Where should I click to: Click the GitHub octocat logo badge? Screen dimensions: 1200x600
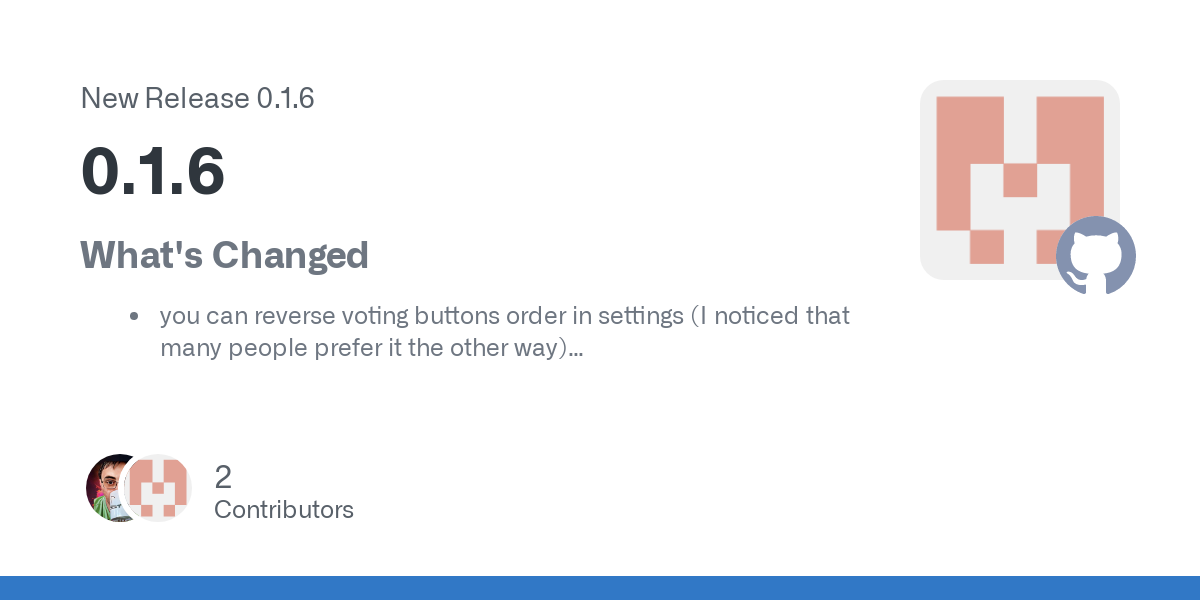coord(1096,256)
